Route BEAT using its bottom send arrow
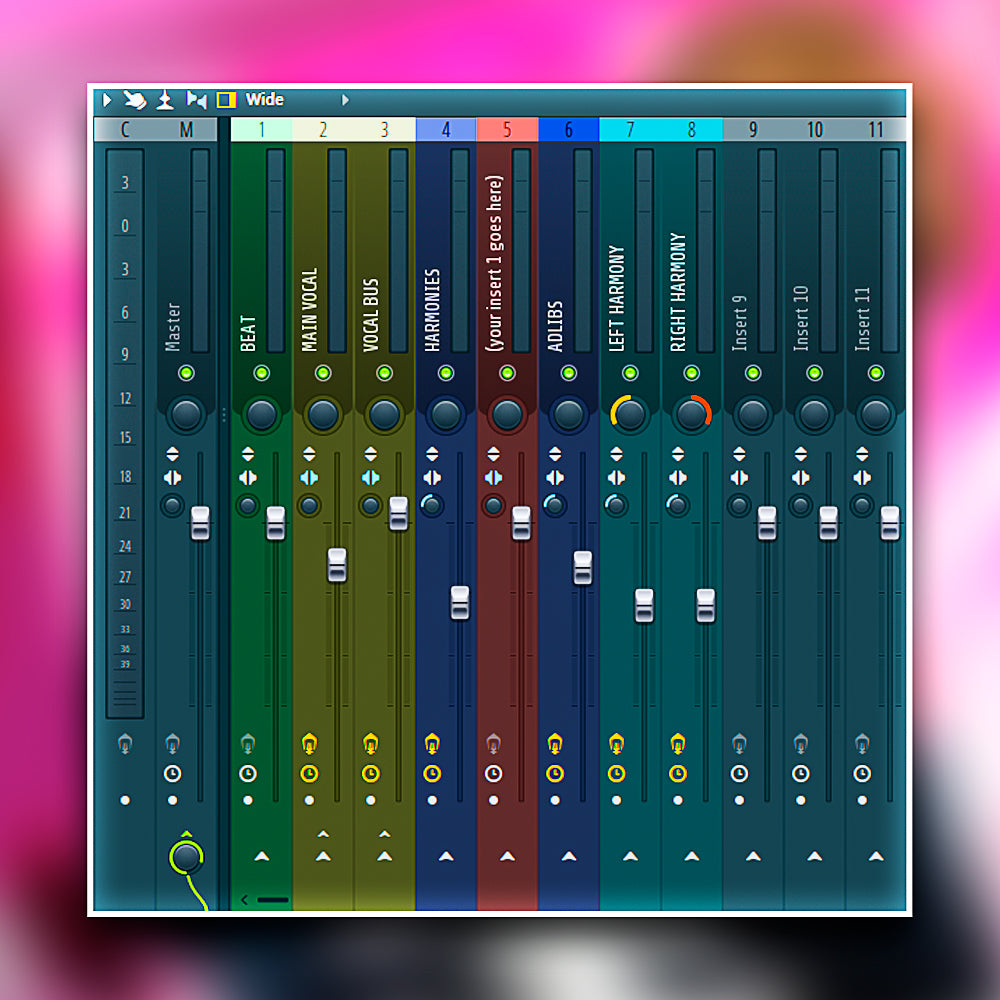This screenshot has height=1000, width=1000. pos(261,856)
